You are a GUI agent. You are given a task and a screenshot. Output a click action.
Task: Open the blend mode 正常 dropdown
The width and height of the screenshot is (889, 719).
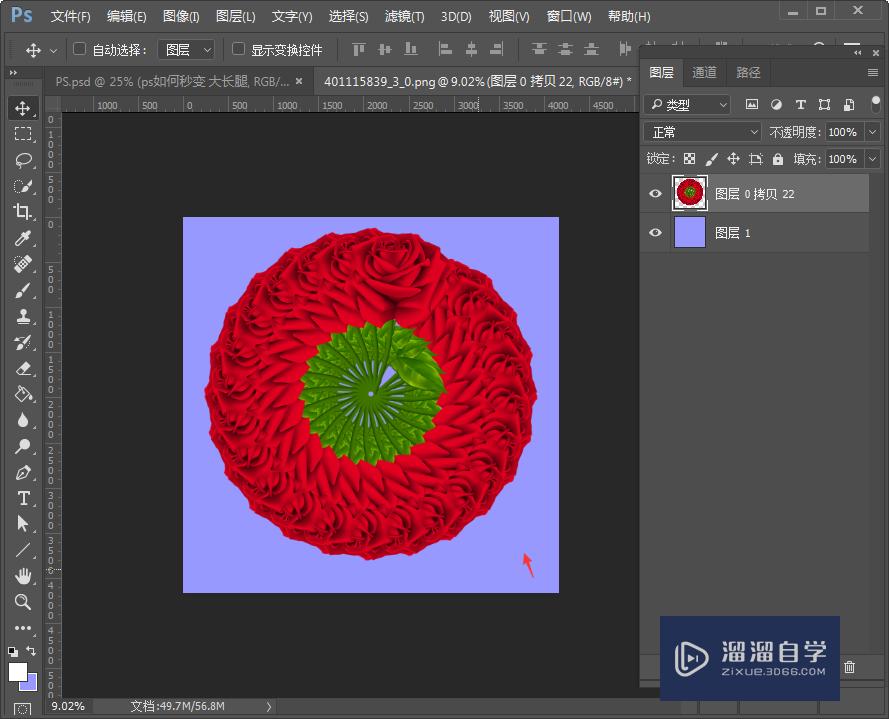coord(704,132)
